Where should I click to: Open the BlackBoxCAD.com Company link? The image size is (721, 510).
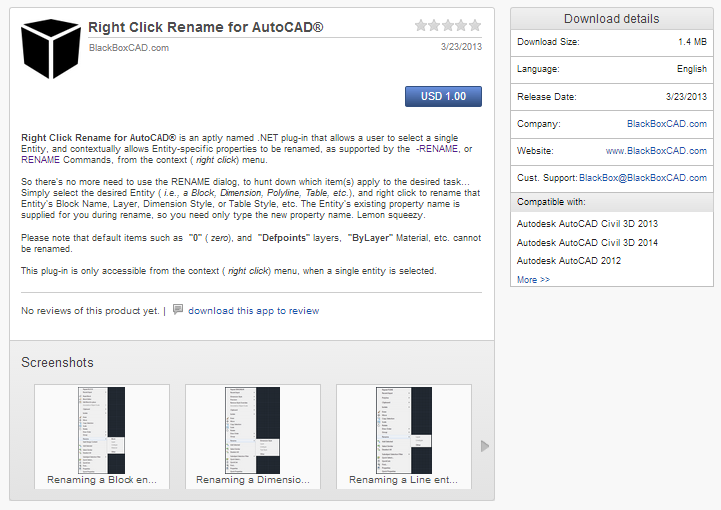pos(667,124)
